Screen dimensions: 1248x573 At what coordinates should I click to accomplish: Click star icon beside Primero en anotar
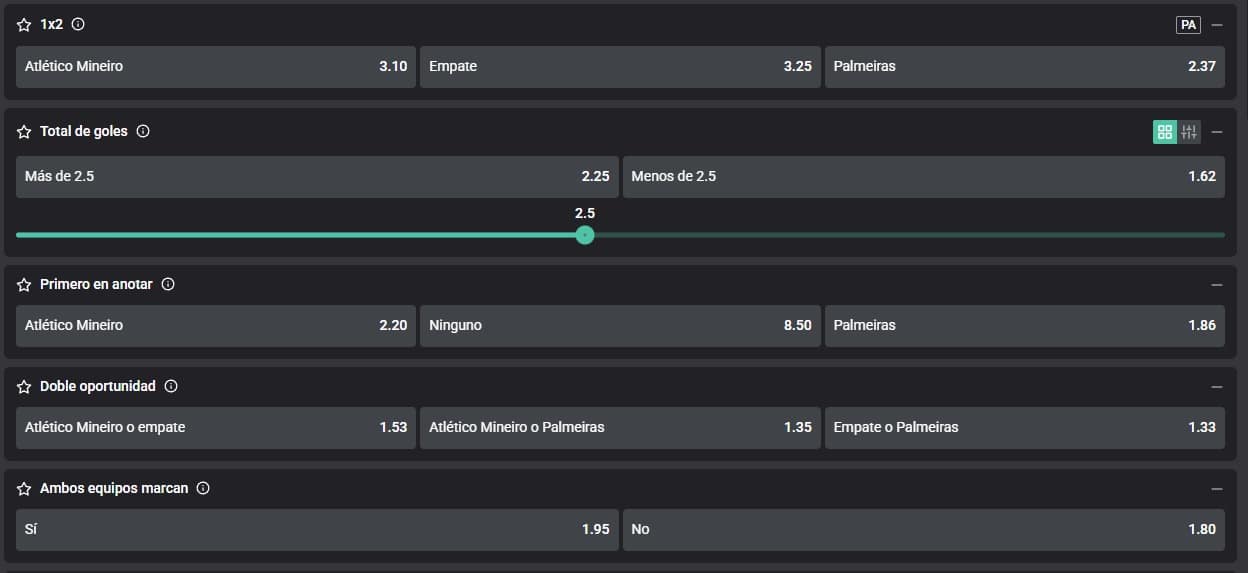click(x=24, y=285)
